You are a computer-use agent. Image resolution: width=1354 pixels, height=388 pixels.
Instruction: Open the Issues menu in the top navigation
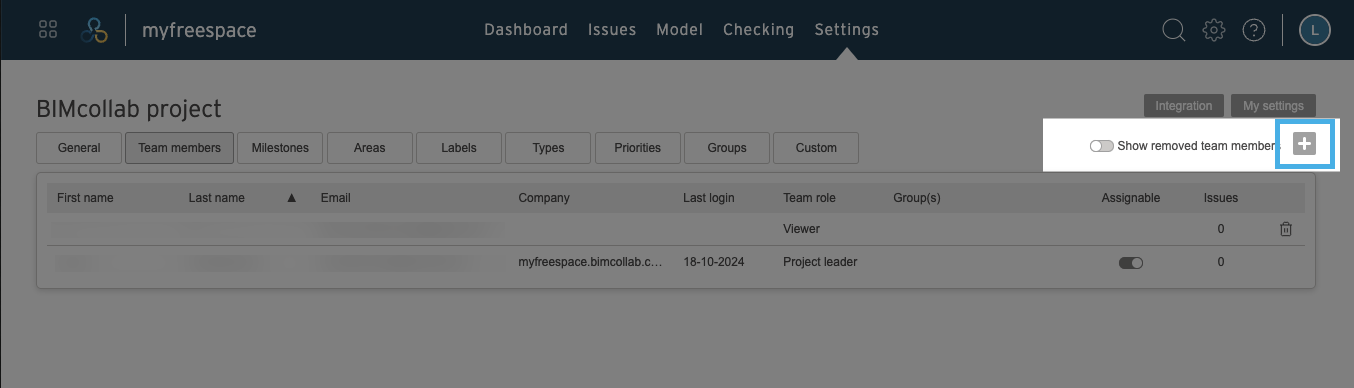[612, 30]
